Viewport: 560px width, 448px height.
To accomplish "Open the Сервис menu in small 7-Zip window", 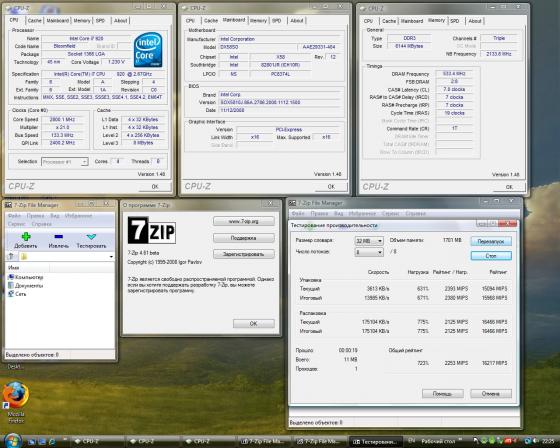I will pos(16,224).
